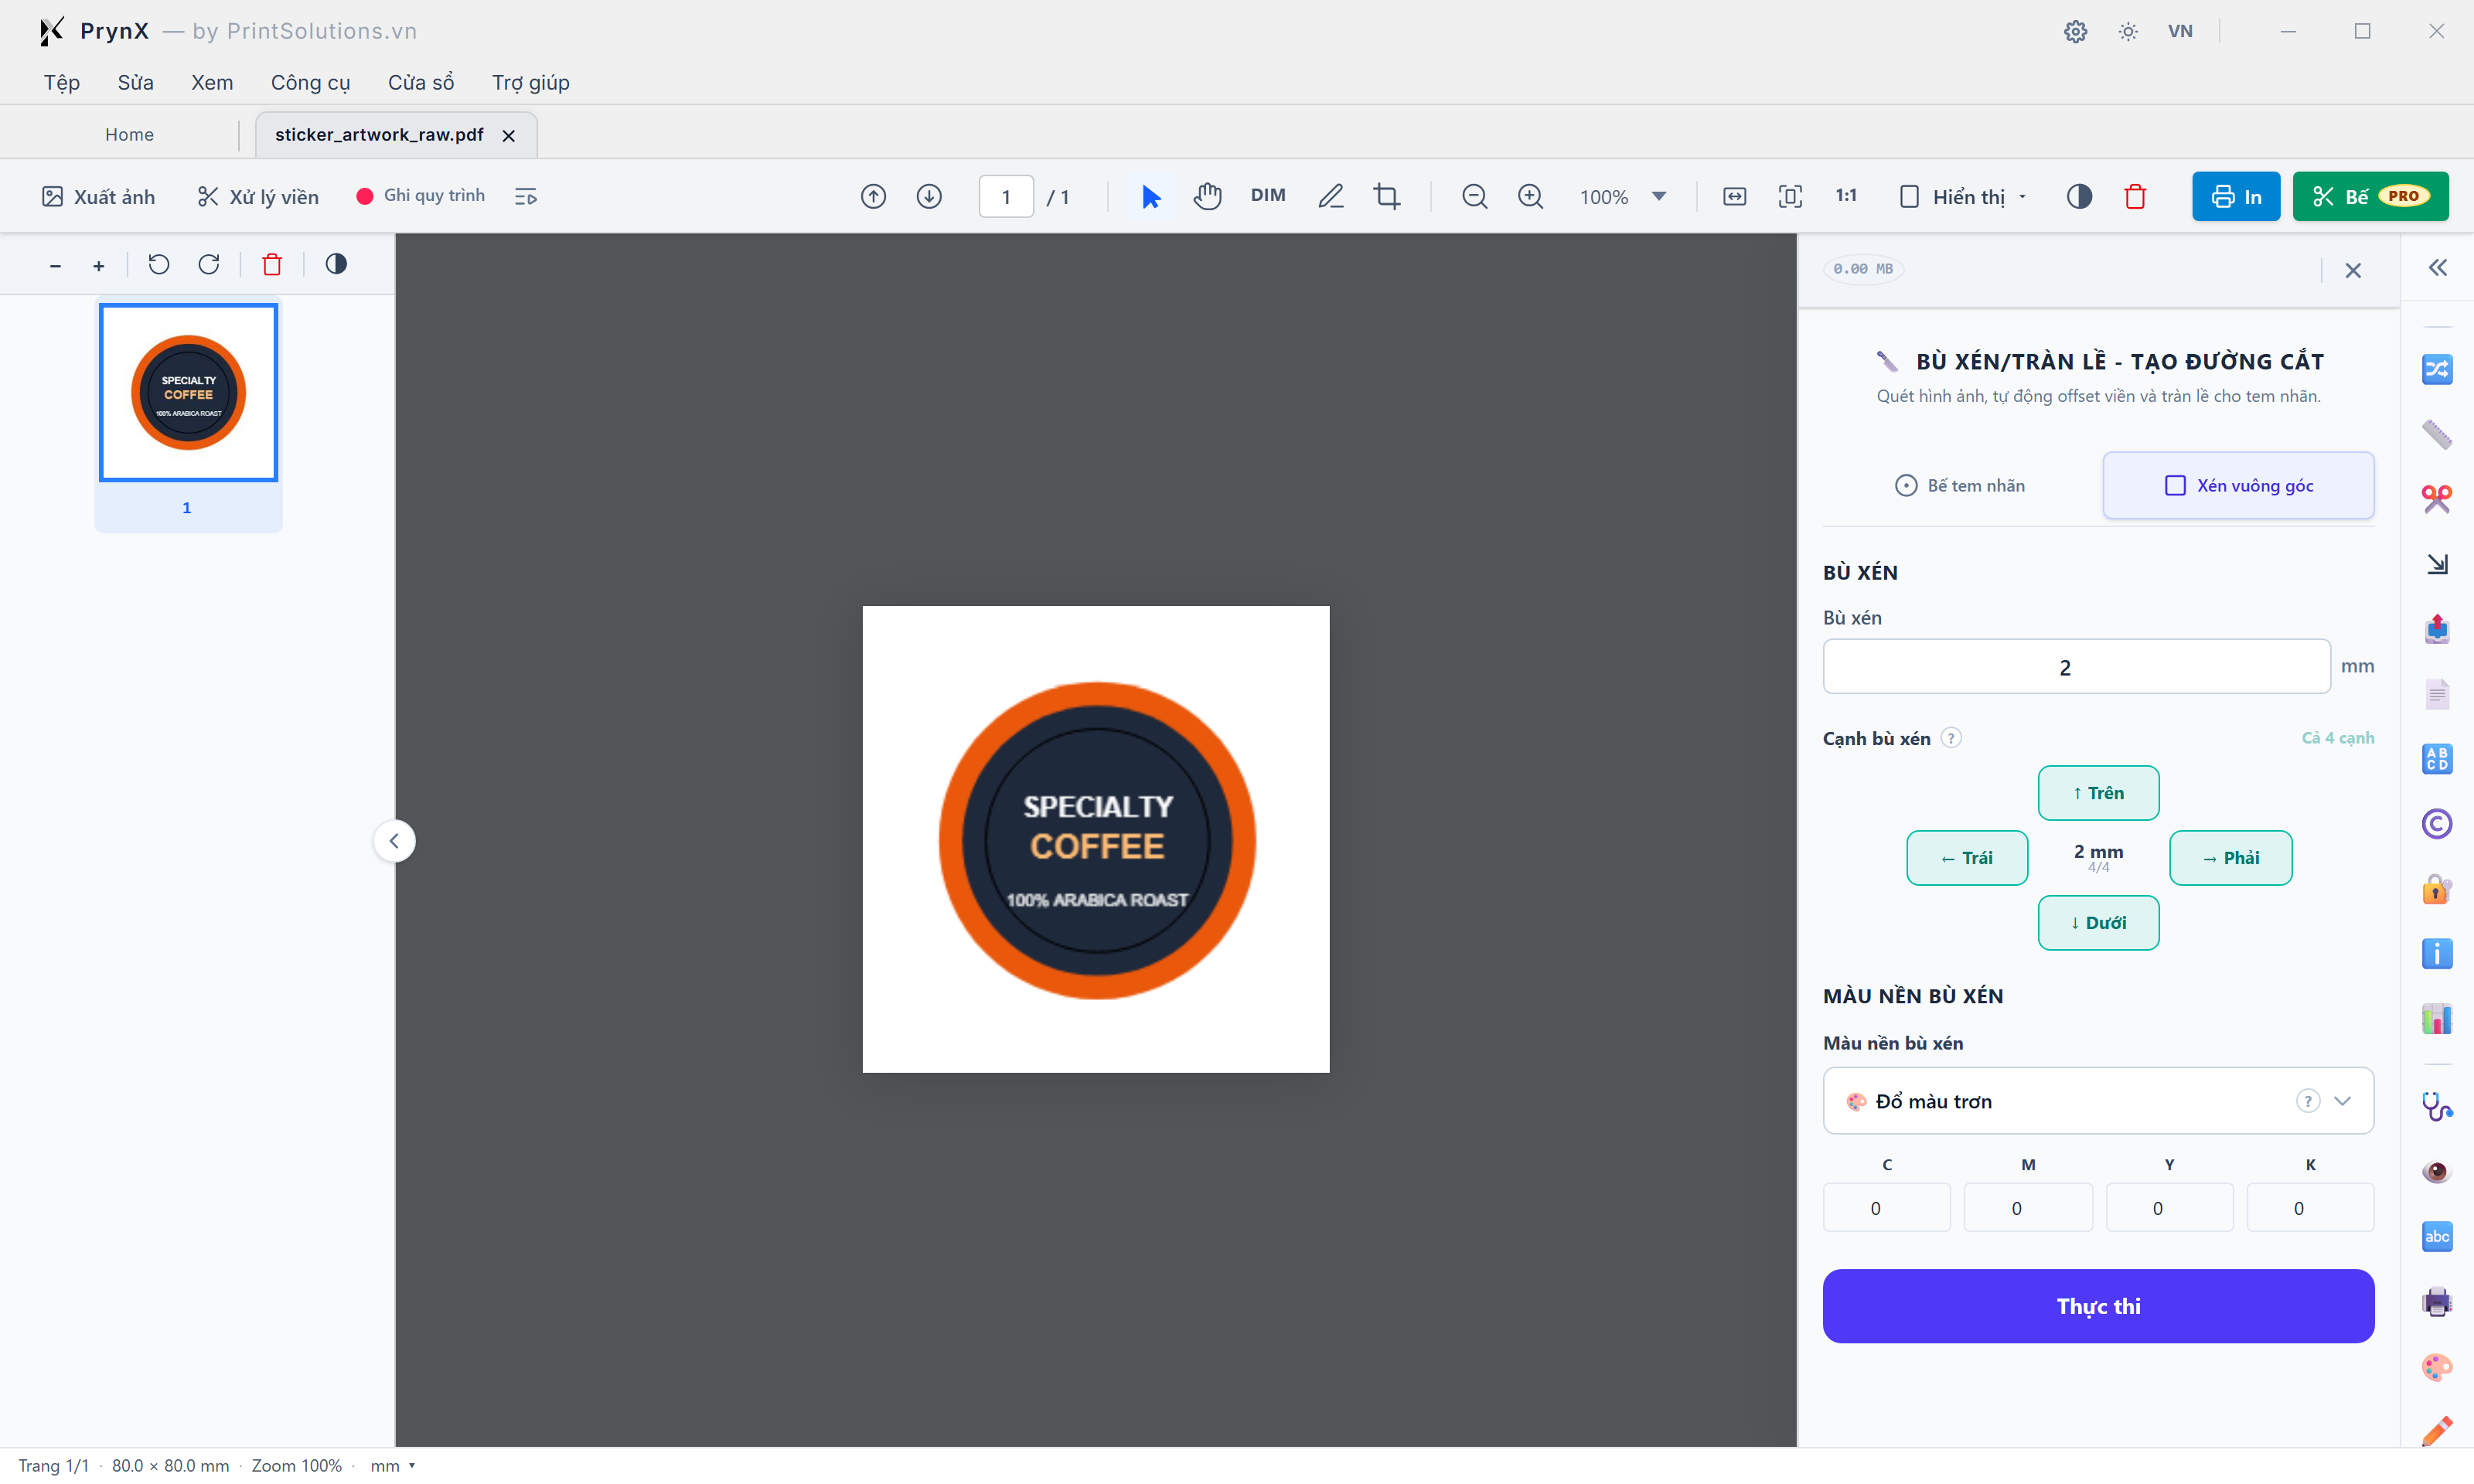Screen dimensions: 2474x1484
Task: Select the Xén vuông góc option
Action: coord(2238,485)
